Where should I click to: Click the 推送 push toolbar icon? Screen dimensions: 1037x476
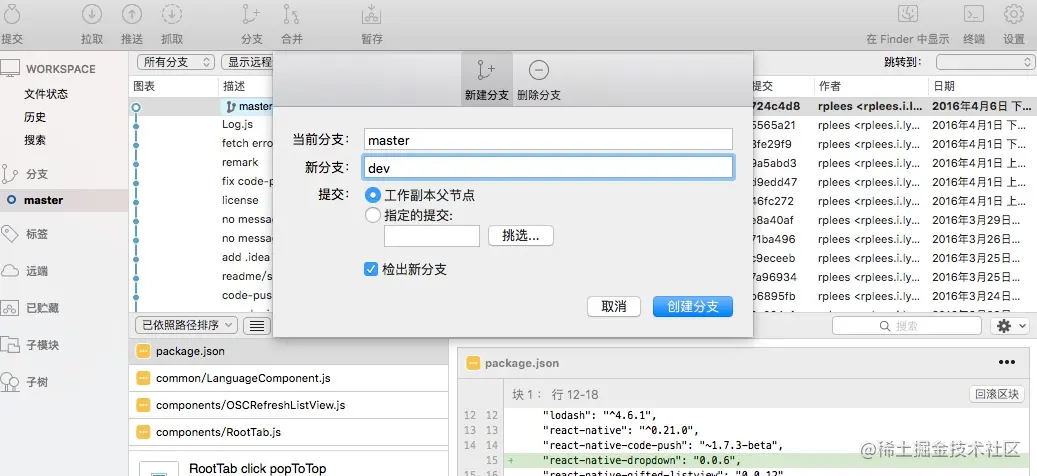click(132, 15)
